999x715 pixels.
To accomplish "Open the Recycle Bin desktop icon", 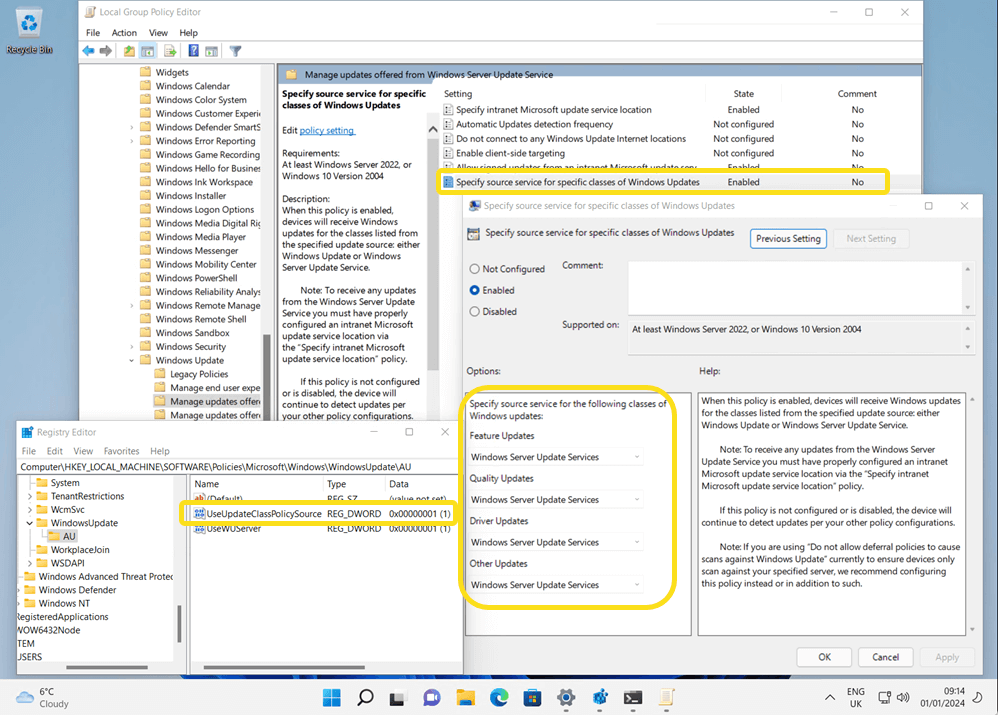I will (29, 31).
